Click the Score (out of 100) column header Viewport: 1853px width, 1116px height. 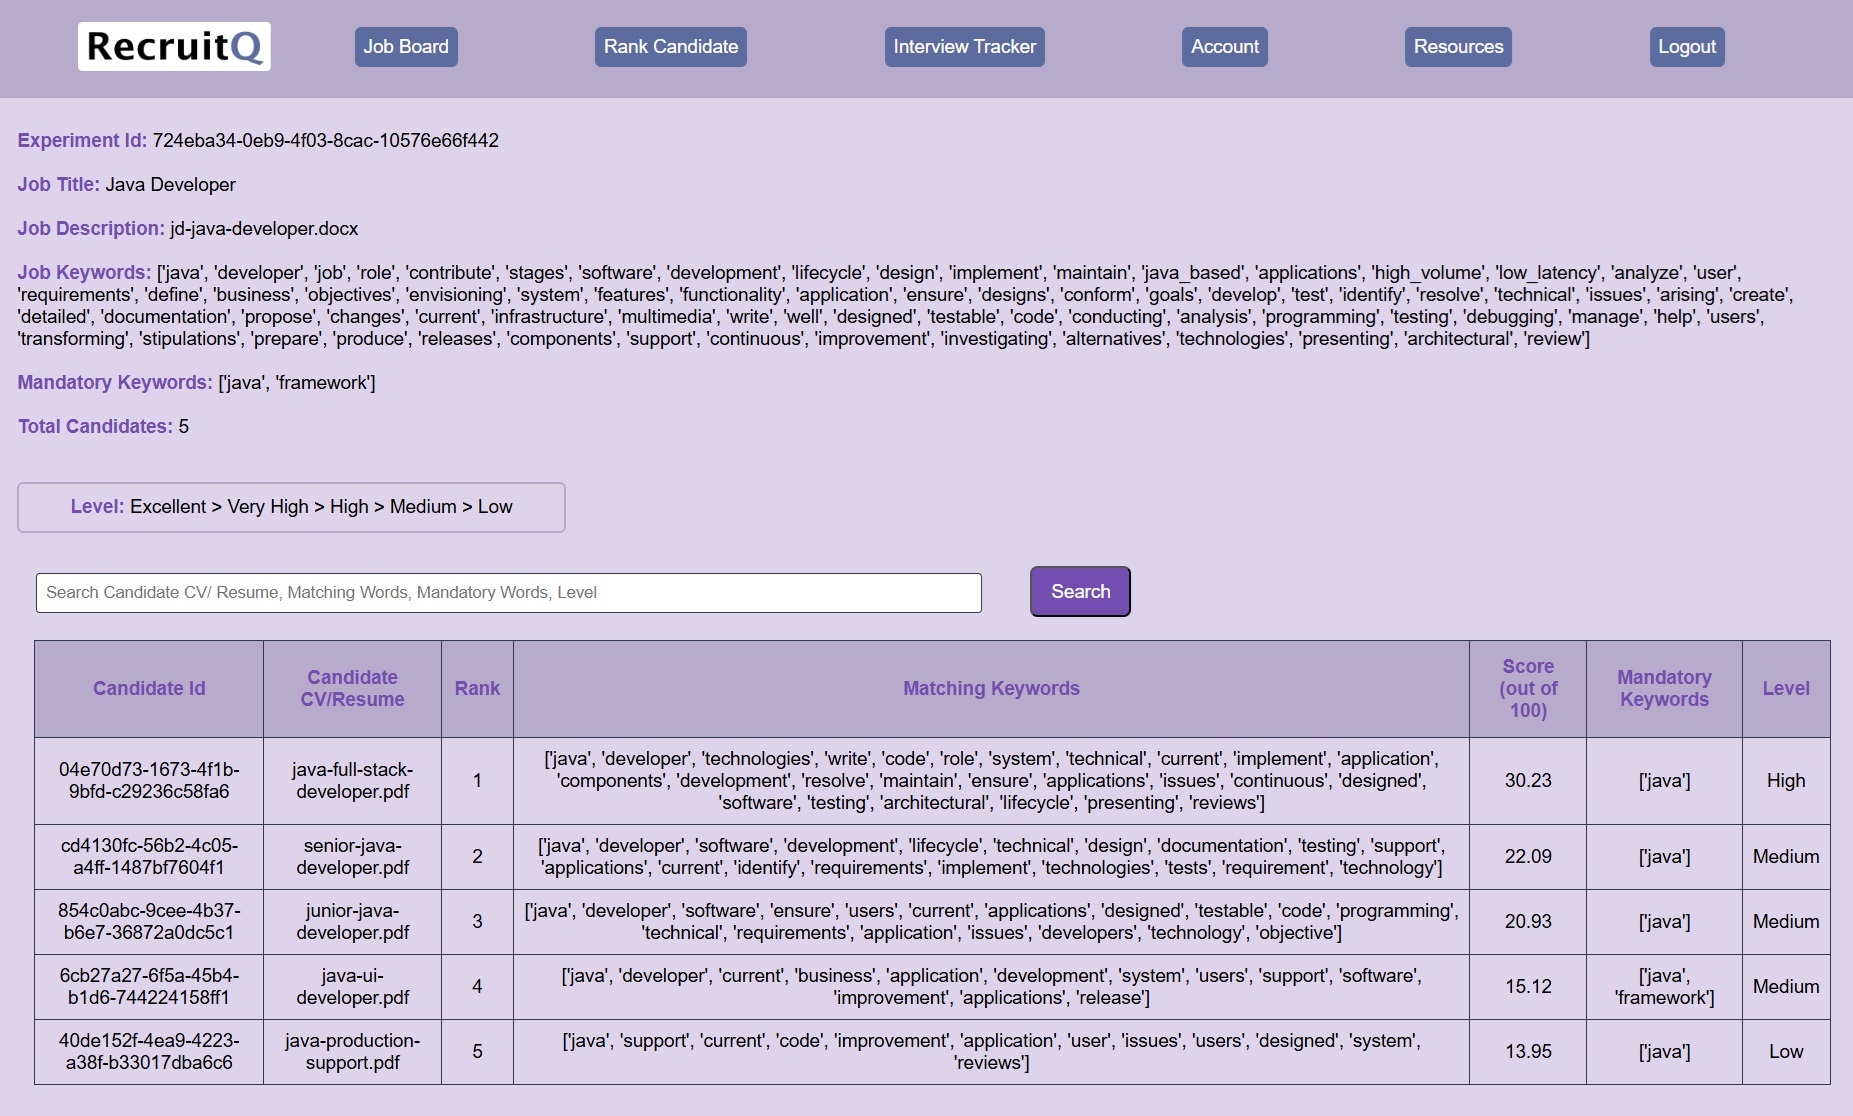1527,688
